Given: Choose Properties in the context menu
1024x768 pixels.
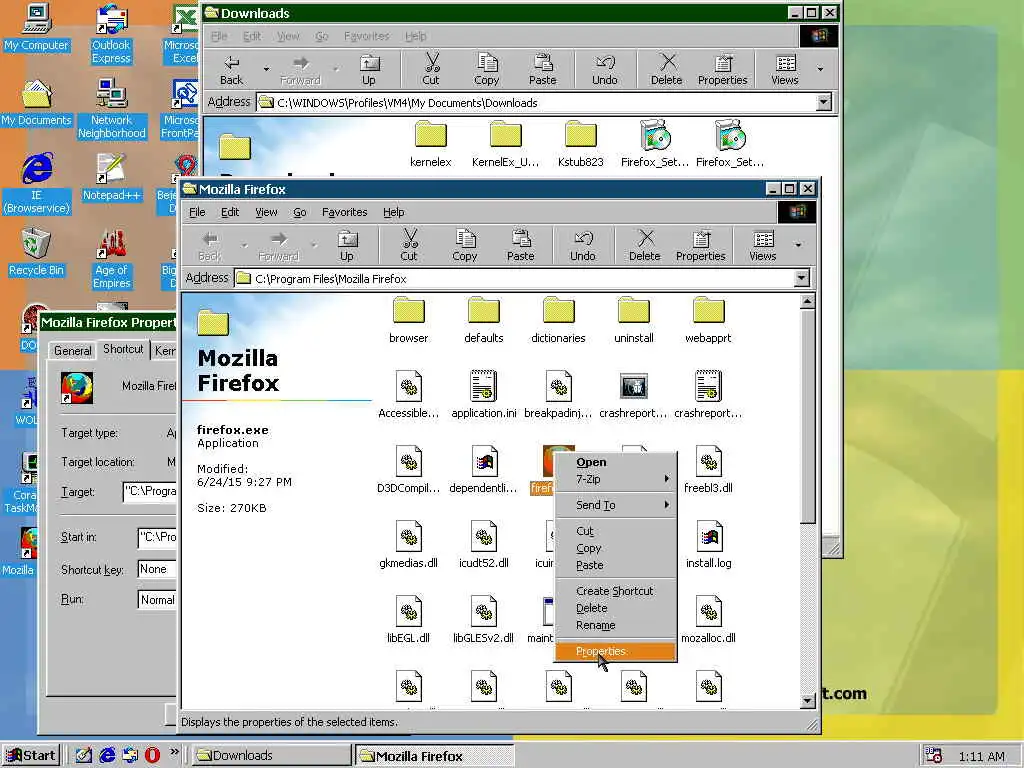Looking at the screenshot, I should pyautogui.click(x=615, y=651).
